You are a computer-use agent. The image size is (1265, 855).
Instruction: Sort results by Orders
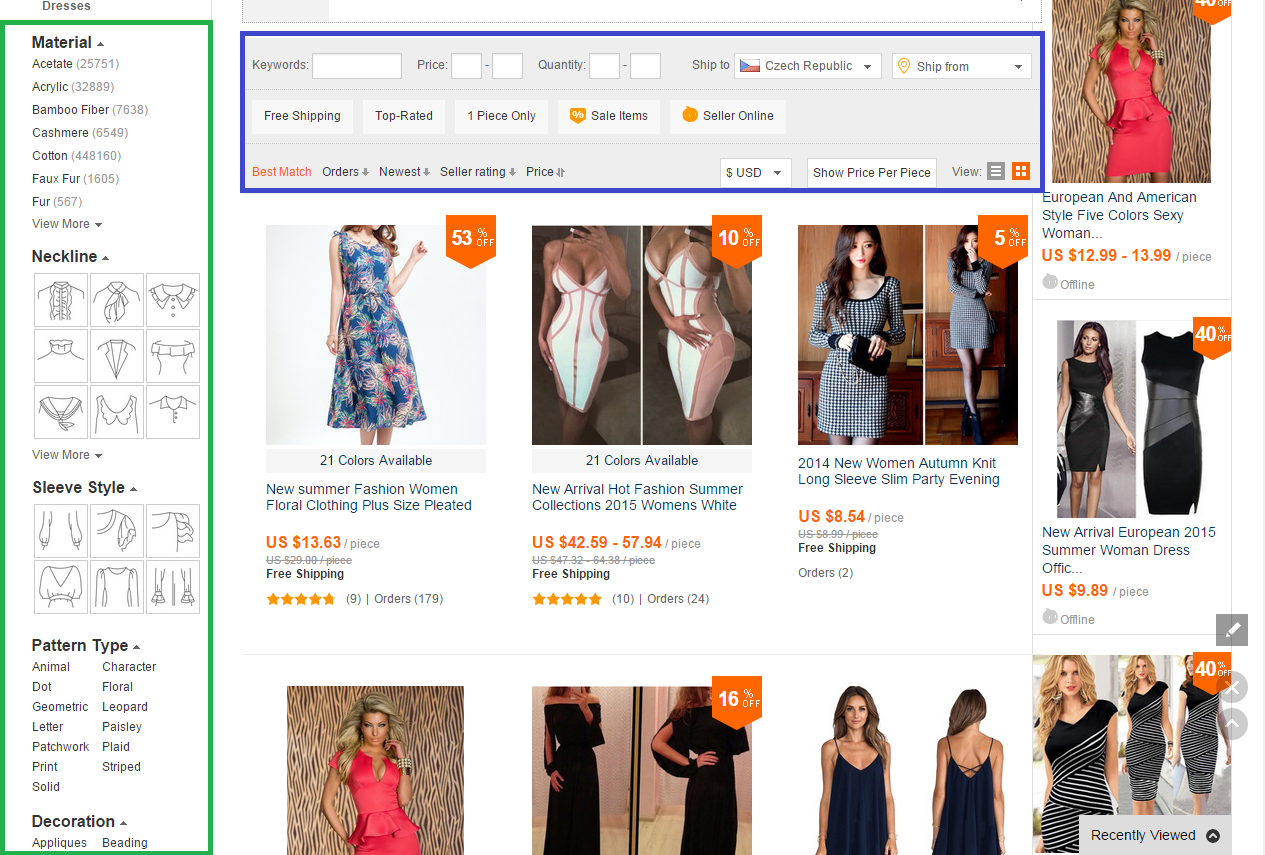point(345,172)
